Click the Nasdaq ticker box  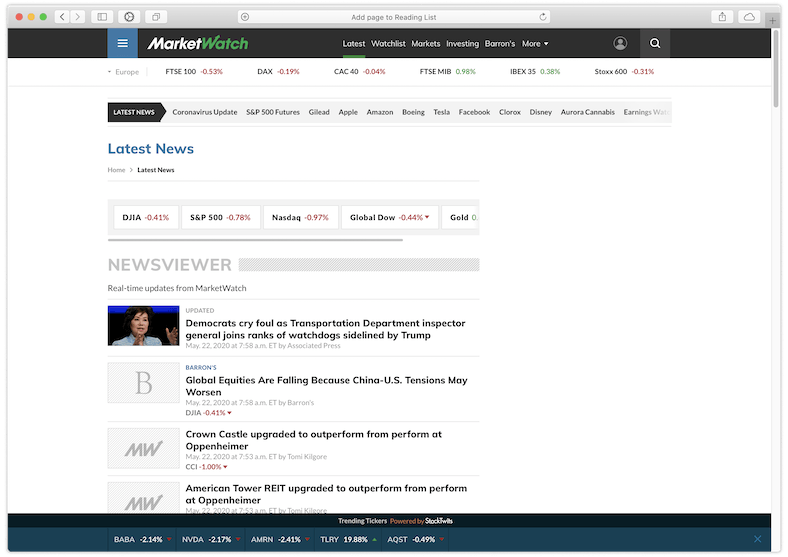301,217
